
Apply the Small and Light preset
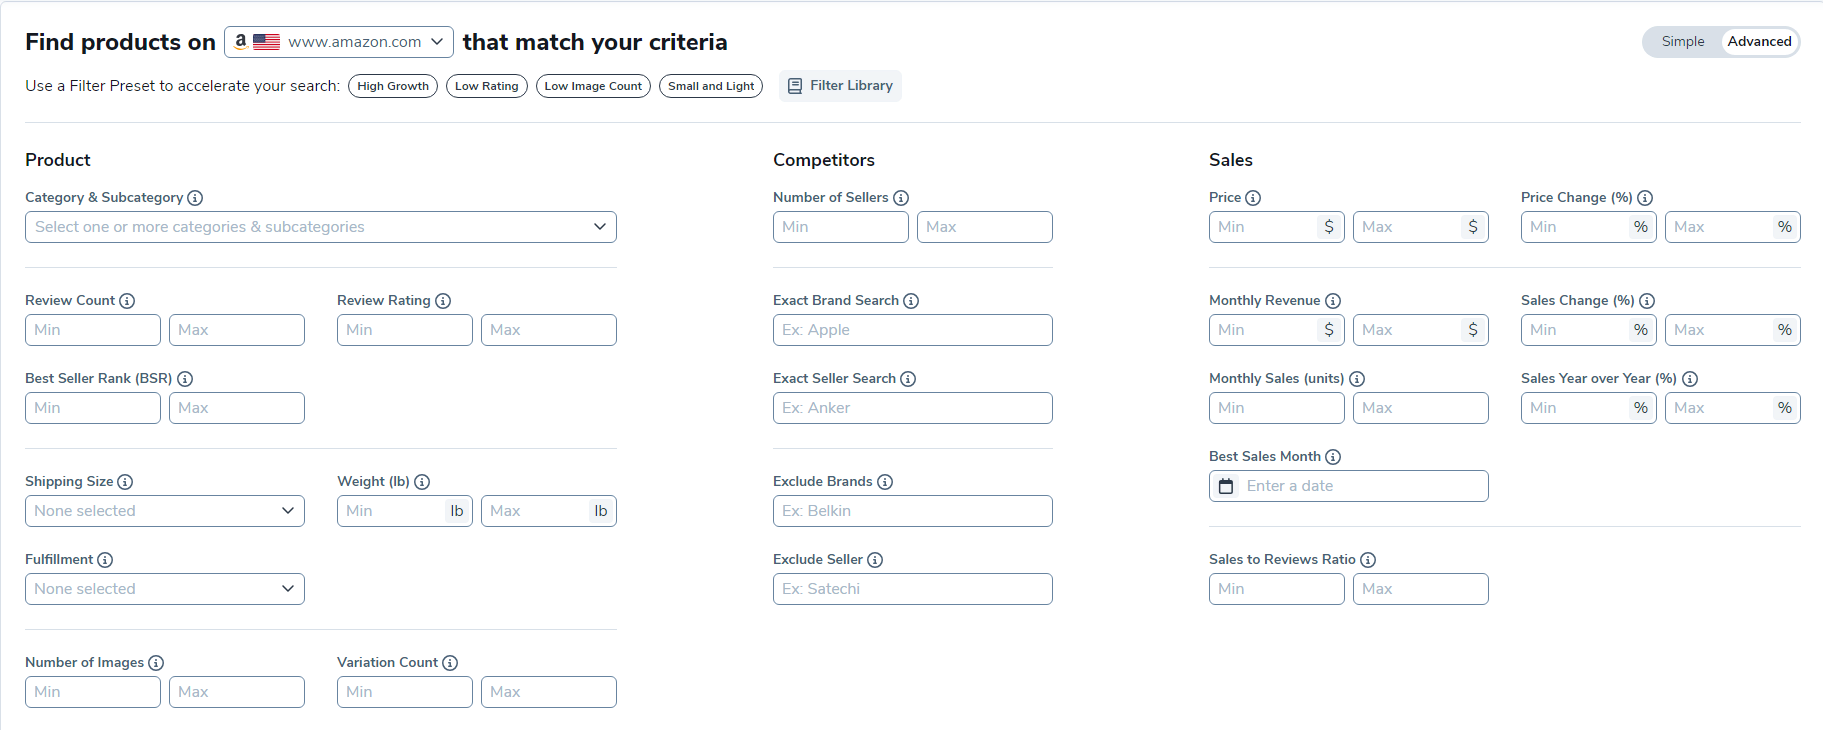(711, 86)
